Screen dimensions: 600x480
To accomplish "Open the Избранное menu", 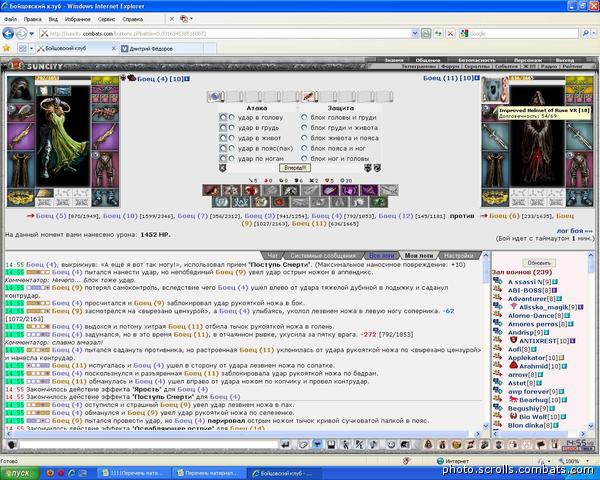I will 78,19.
